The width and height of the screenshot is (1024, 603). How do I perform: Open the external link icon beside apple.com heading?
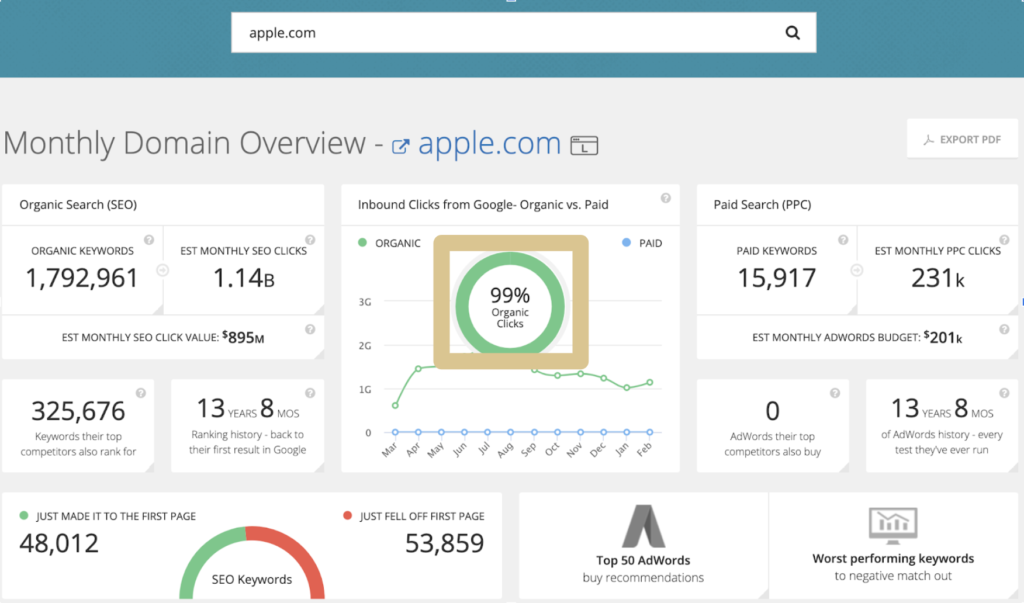(400, 146)
